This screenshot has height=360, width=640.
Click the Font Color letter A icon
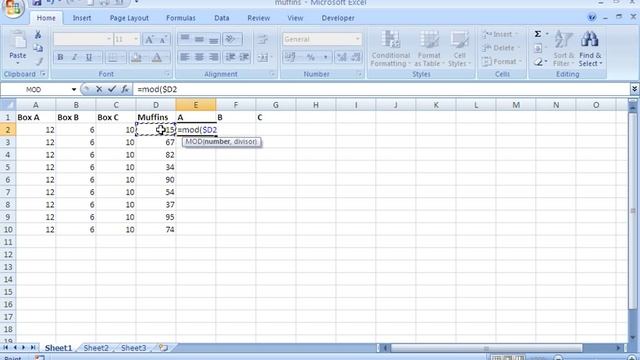click(x=157, y=58)
